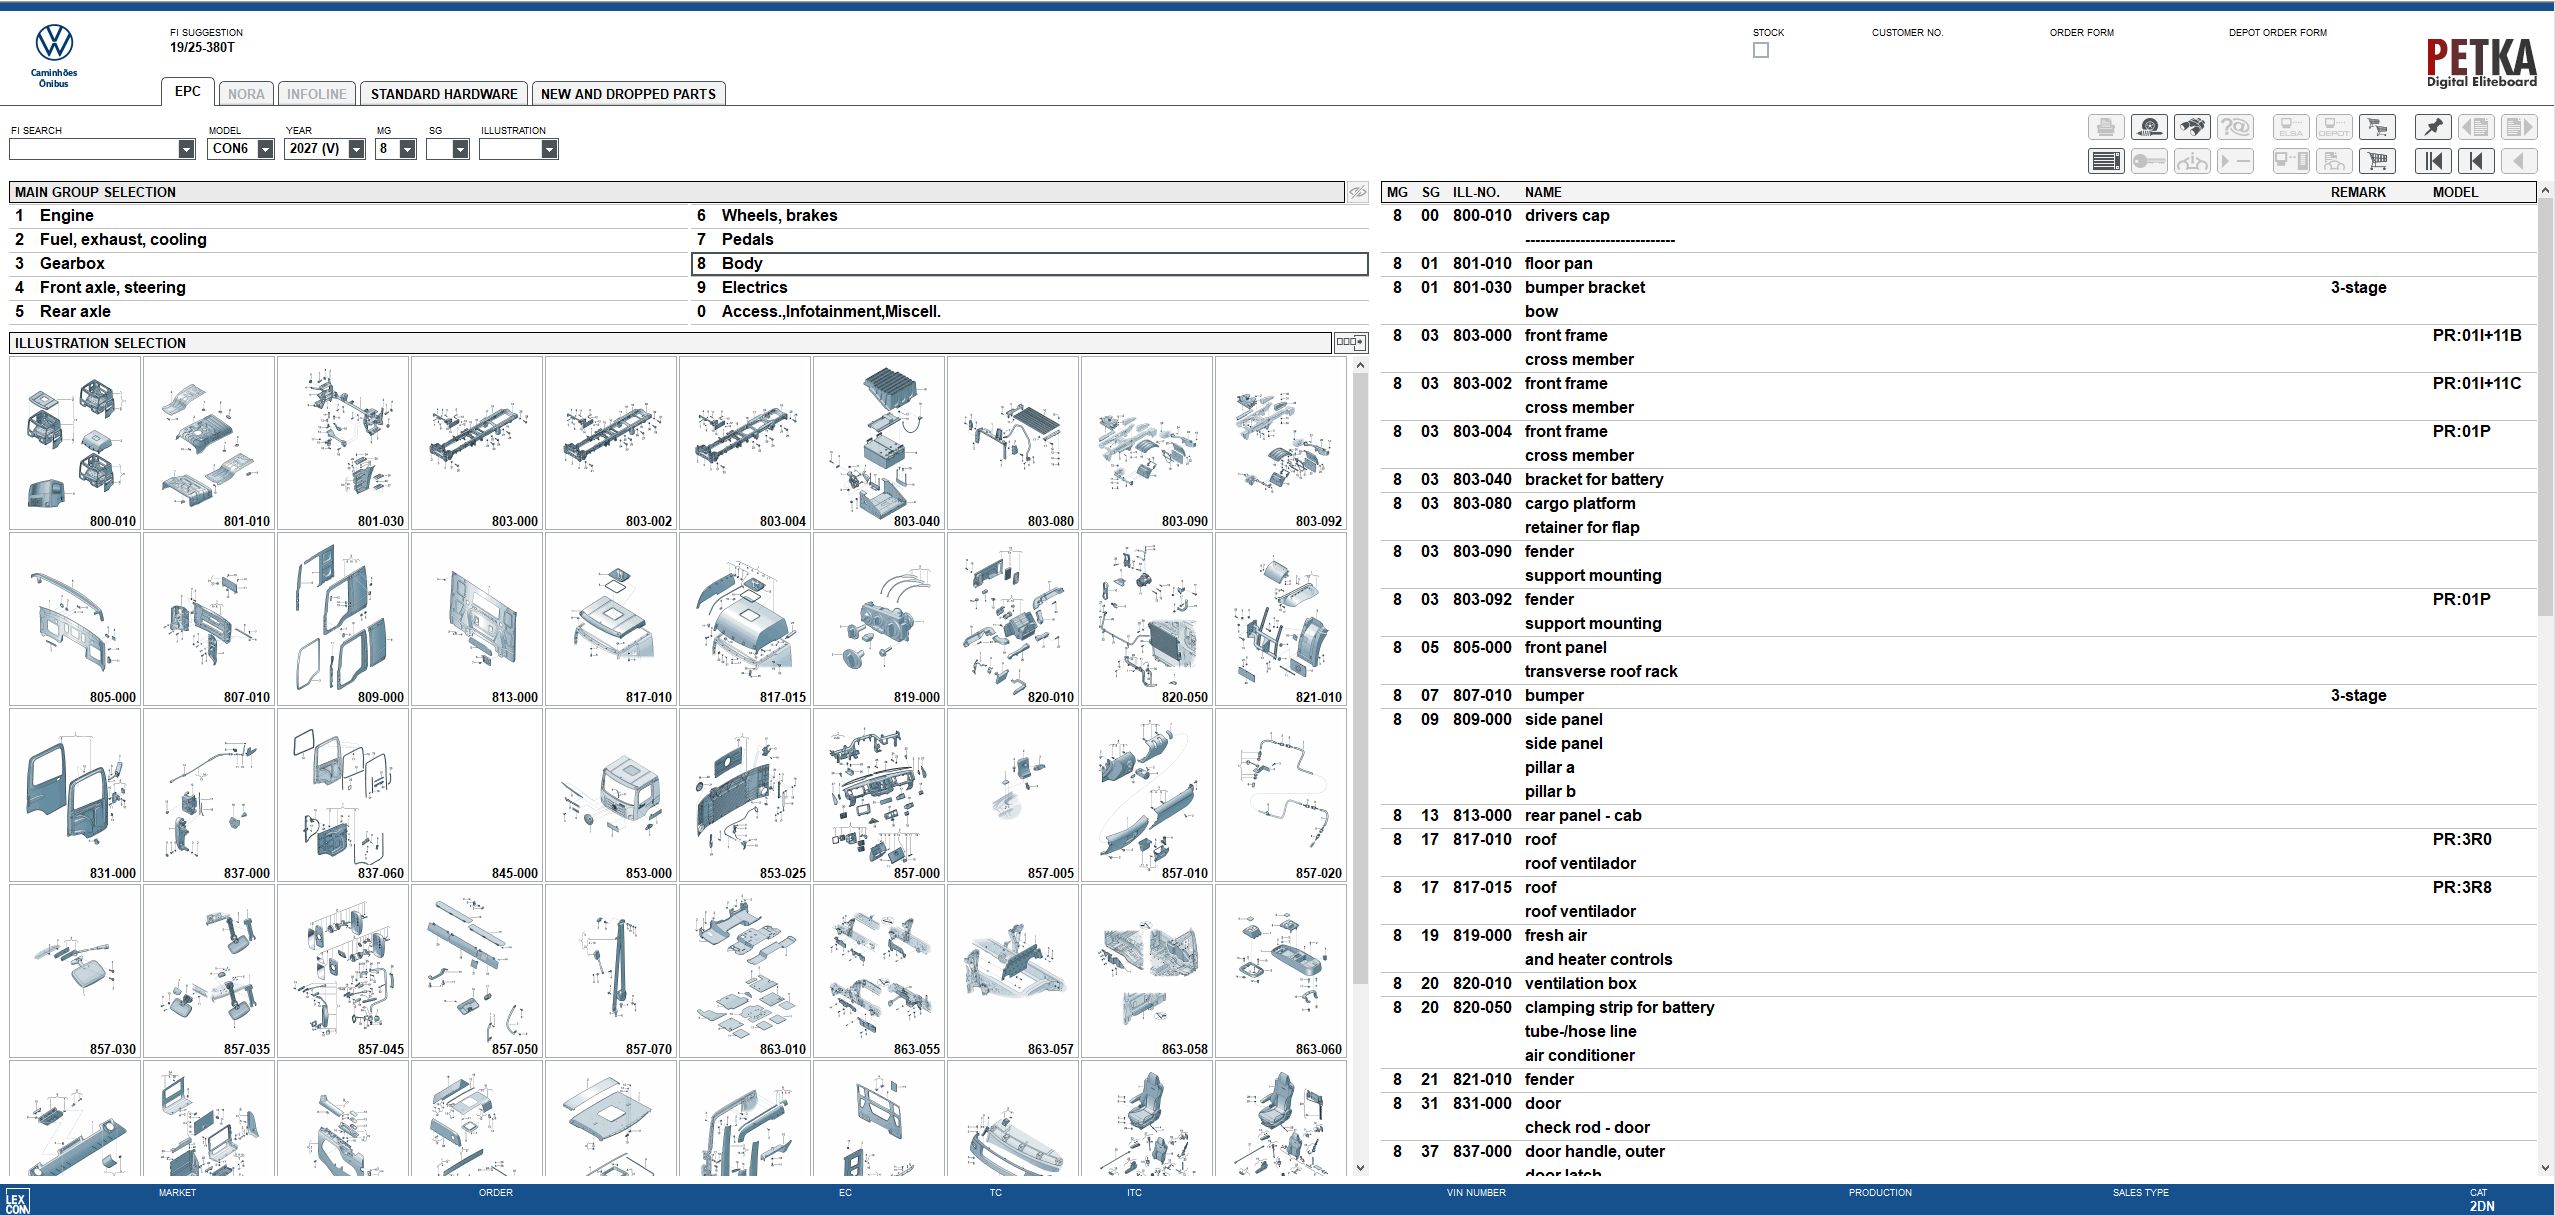Screen dimensions: 2555x1215
Task: Select the 'rear panel - cab' row
Action: point(1959,816)
